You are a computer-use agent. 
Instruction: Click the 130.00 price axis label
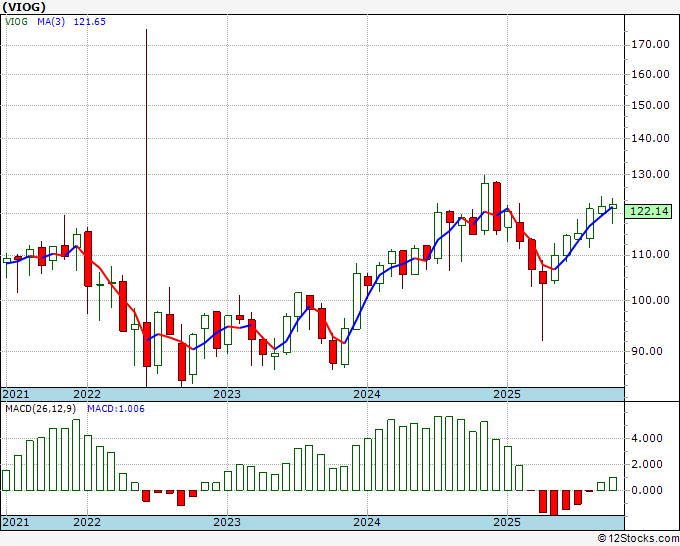click(x=649, y=174)
